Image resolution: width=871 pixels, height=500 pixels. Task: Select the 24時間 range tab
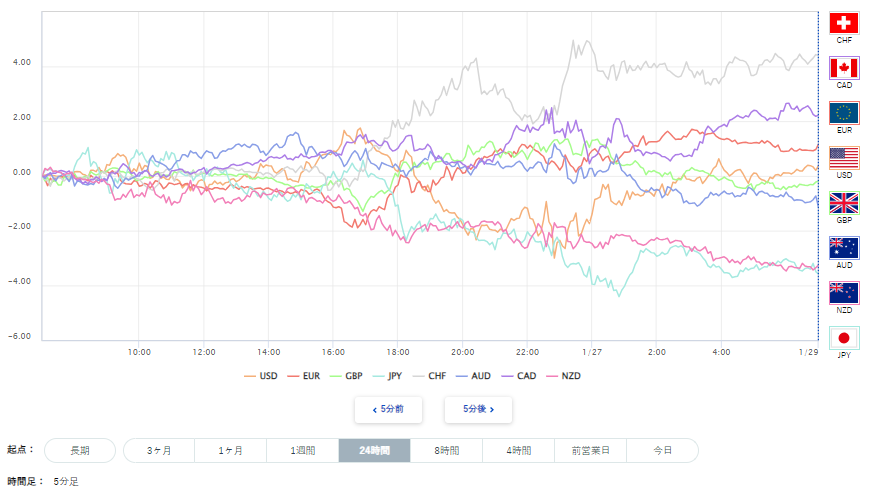(x=374, y=451)
